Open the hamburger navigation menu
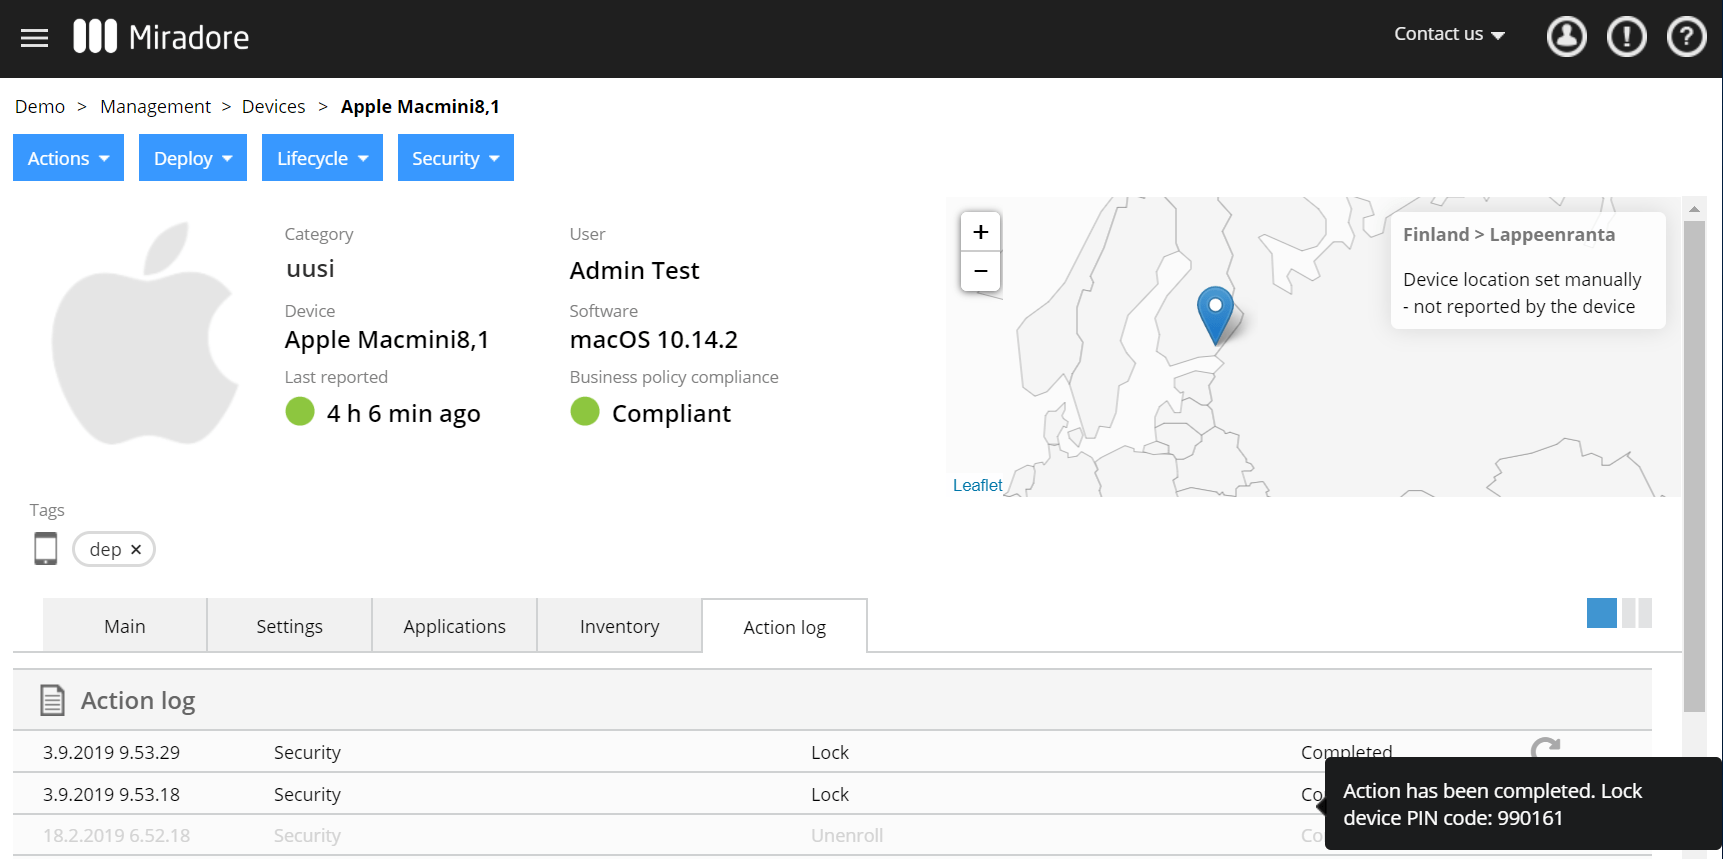 (34, 38)
